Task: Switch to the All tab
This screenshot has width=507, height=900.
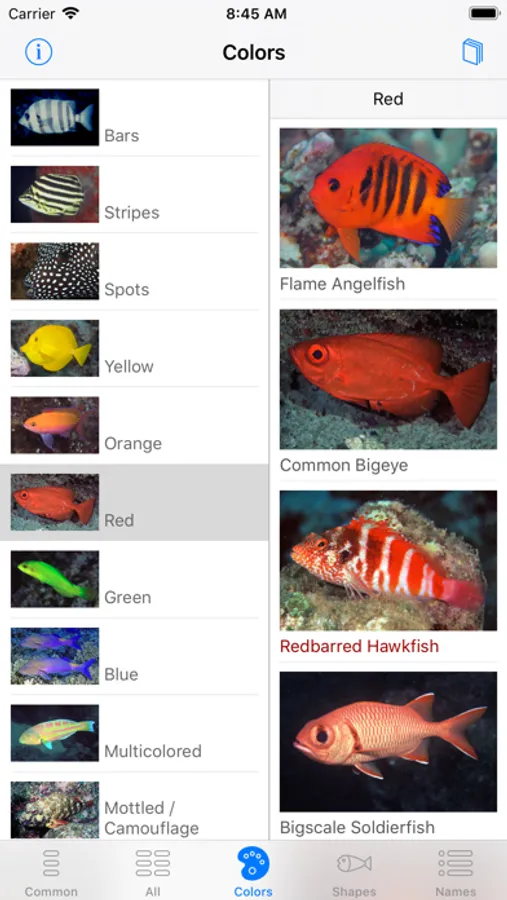Action: click(153, 872)
